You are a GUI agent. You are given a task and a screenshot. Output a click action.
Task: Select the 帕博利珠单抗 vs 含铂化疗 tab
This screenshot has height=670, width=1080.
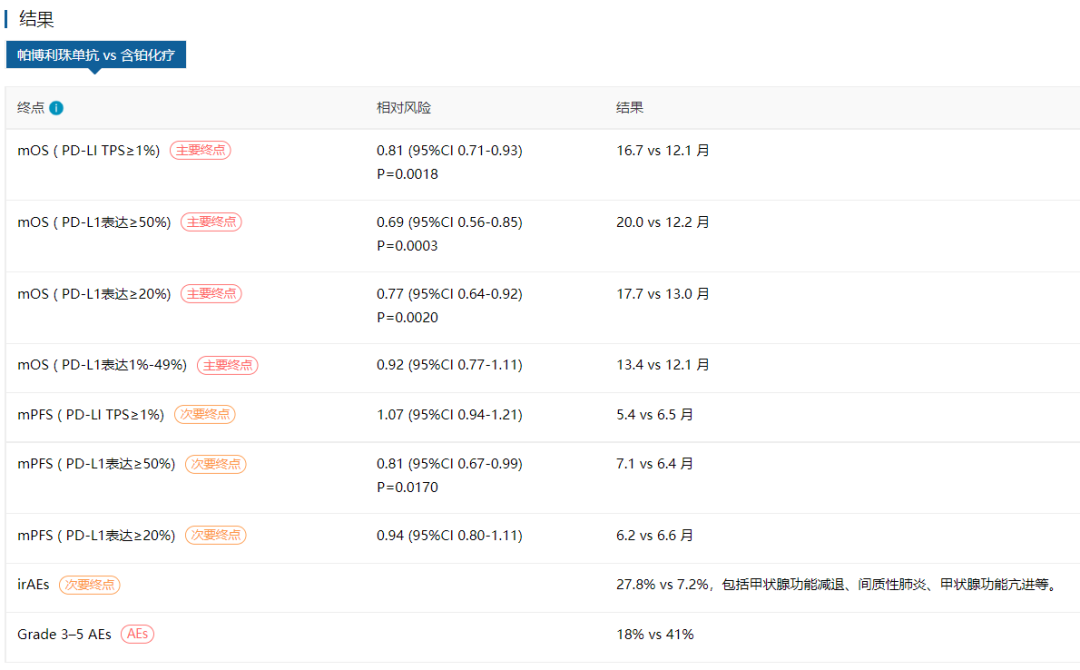click(x=96, y=55)
